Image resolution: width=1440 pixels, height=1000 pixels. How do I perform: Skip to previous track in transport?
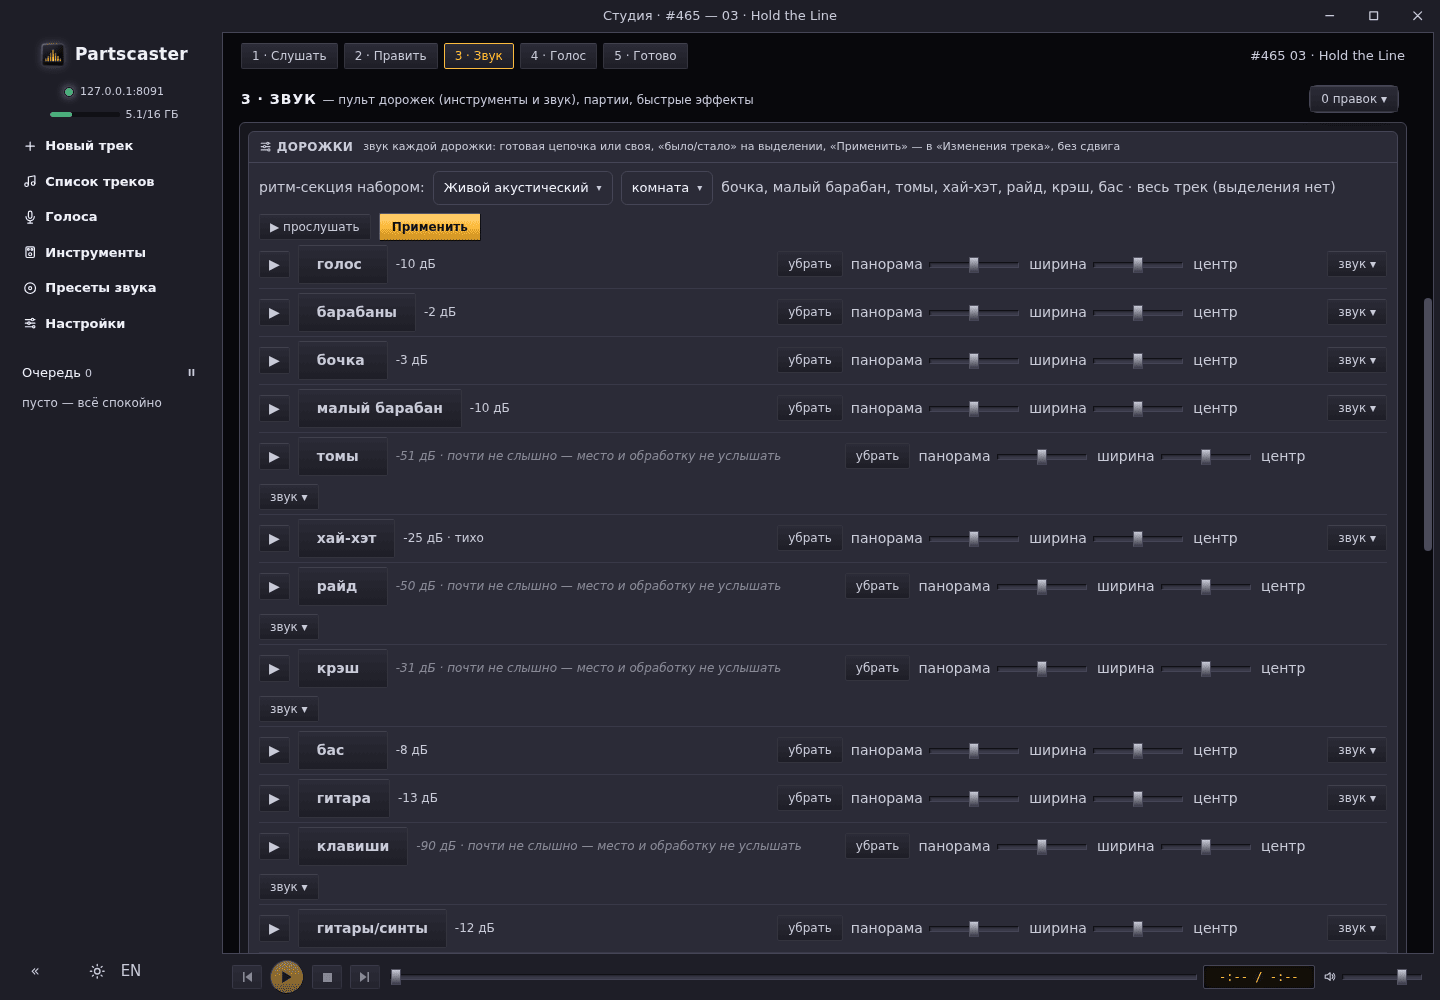(247, 977)
